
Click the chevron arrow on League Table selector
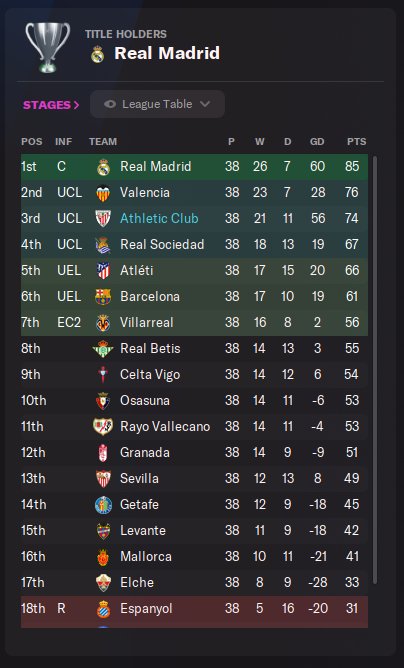[x=205, y=104]
